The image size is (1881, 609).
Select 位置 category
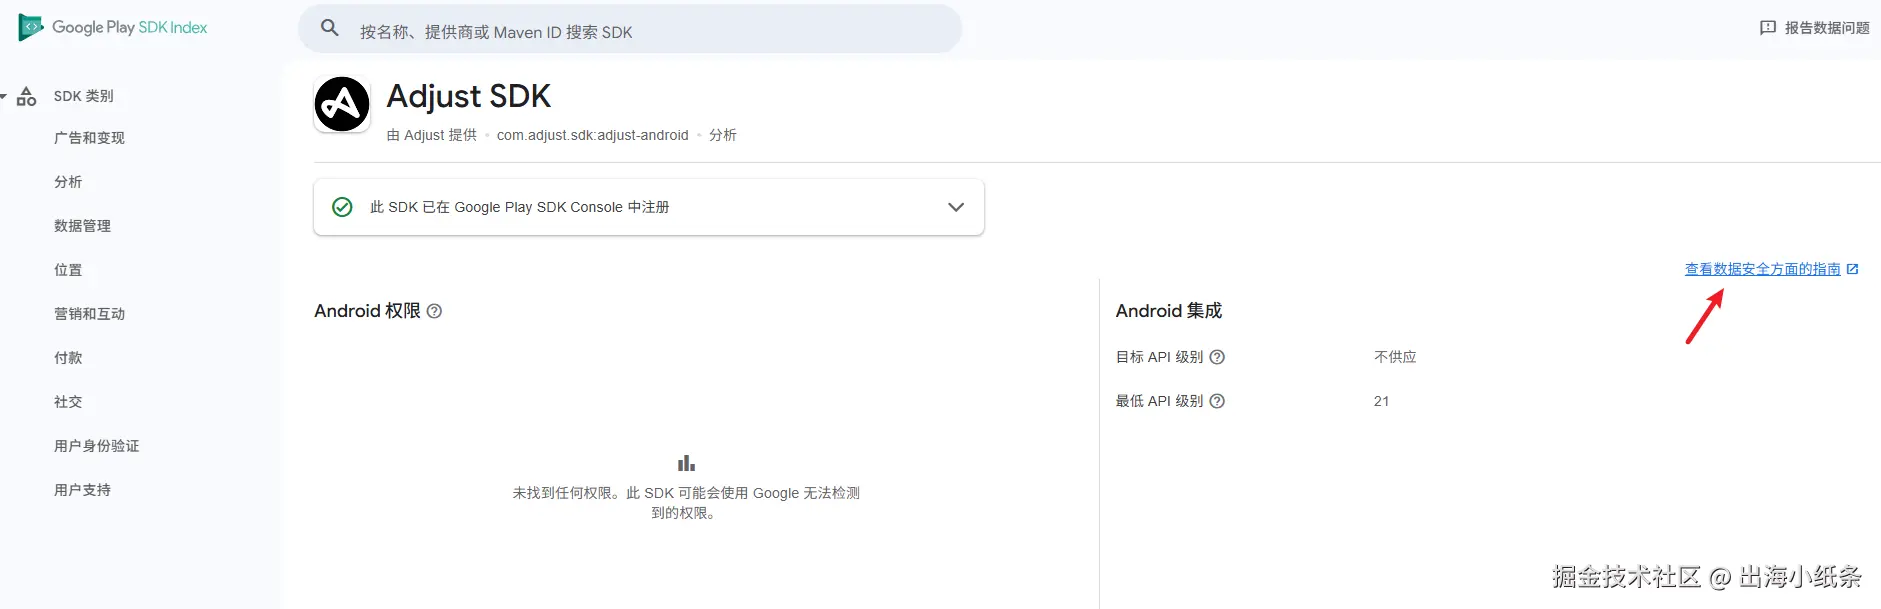[x=68, y=270]
